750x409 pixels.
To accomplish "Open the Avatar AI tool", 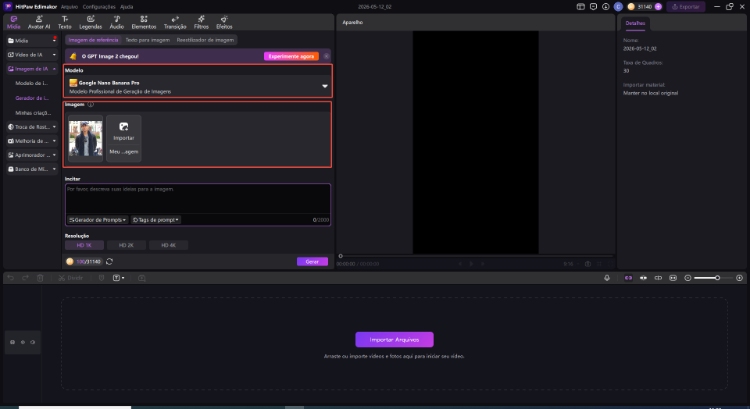I will tap(39, 22).
